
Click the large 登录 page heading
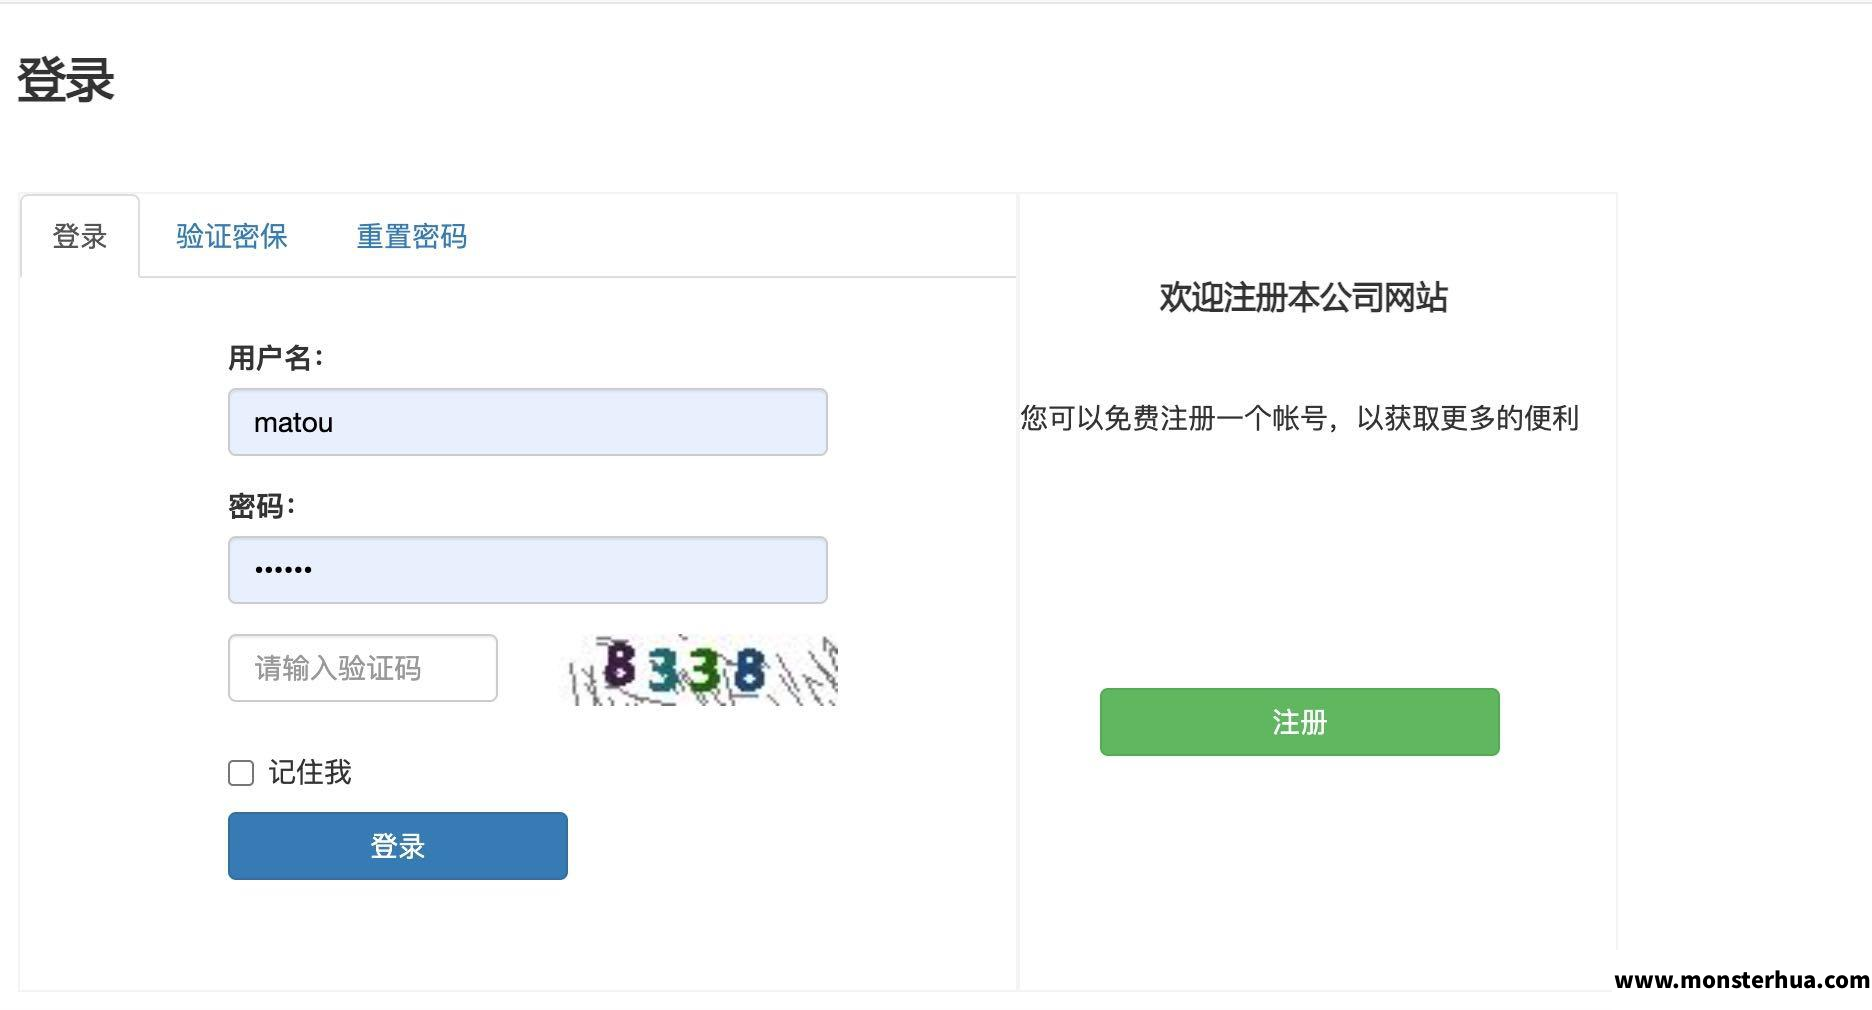(66, 80)
